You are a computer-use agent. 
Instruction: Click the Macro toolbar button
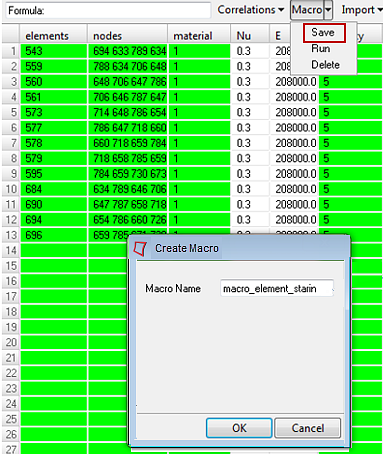[307, 10]
